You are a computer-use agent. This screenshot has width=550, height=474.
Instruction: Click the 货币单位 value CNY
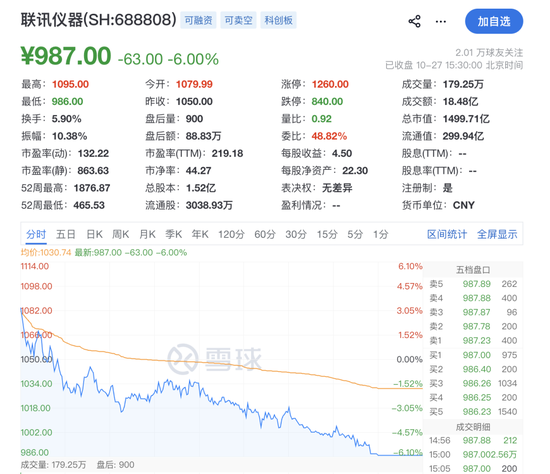[x=464, y=205]
